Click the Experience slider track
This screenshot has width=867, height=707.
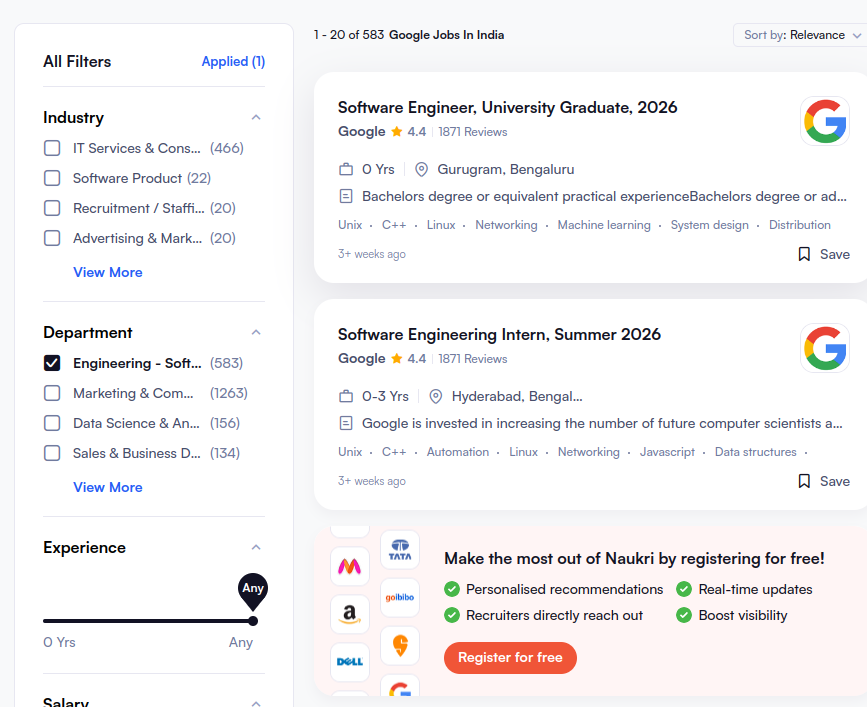[148, 621]
